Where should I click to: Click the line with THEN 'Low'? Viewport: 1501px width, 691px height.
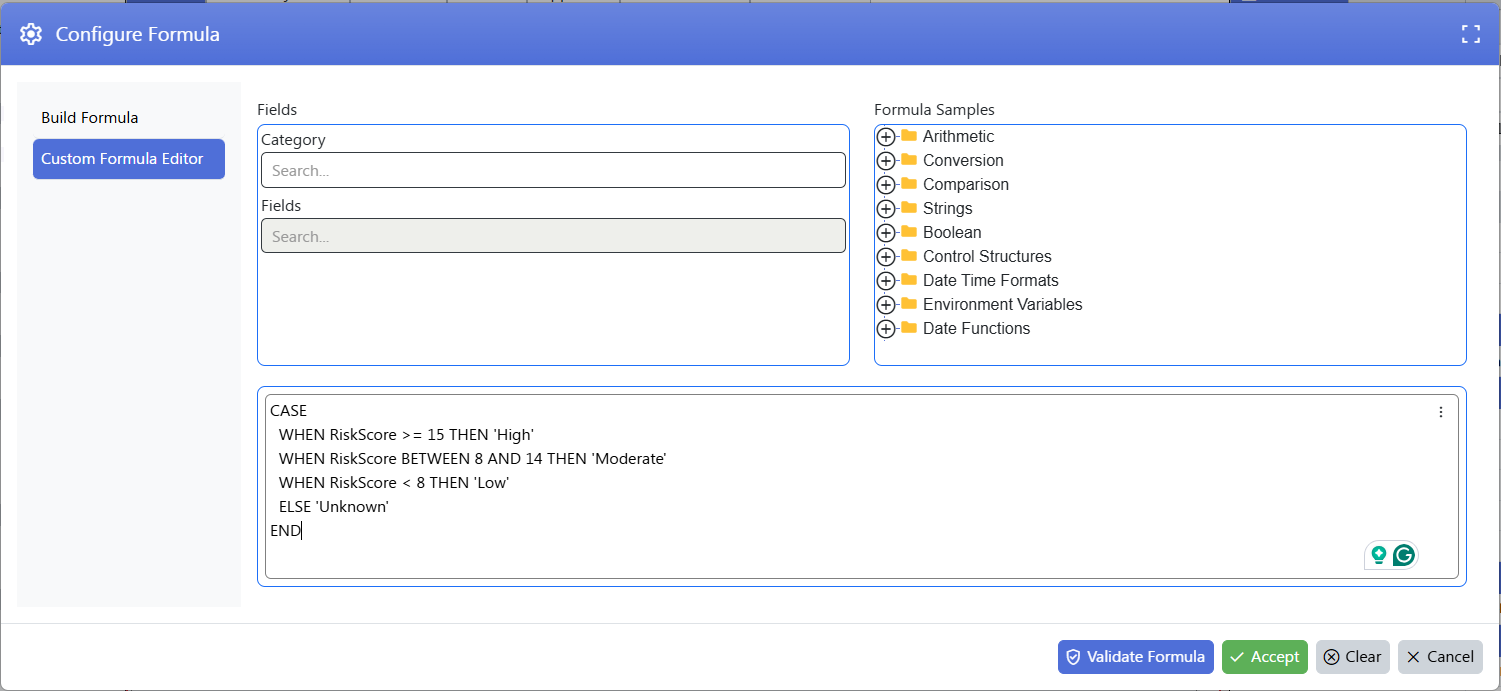pyautogui.click(x=394, y=483)
